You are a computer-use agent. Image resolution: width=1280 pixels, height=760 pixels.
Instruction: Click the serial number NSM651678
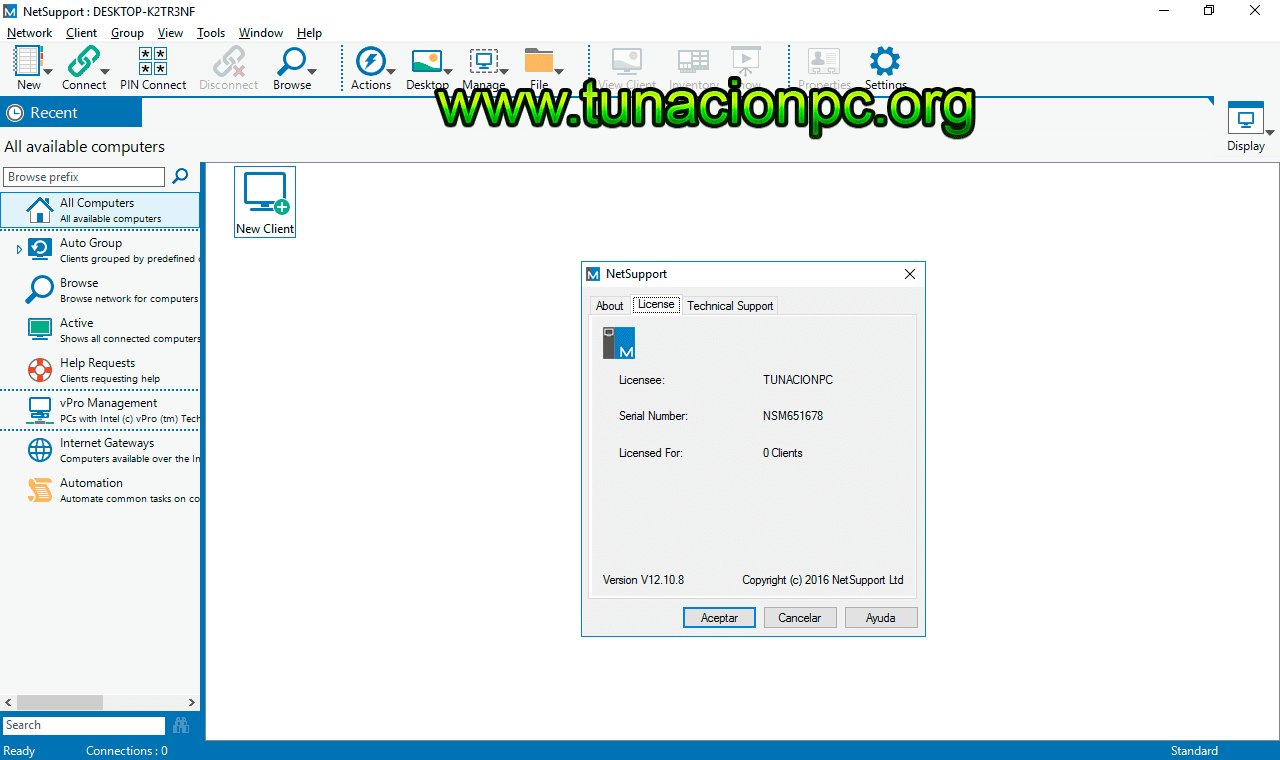(793, 416)
